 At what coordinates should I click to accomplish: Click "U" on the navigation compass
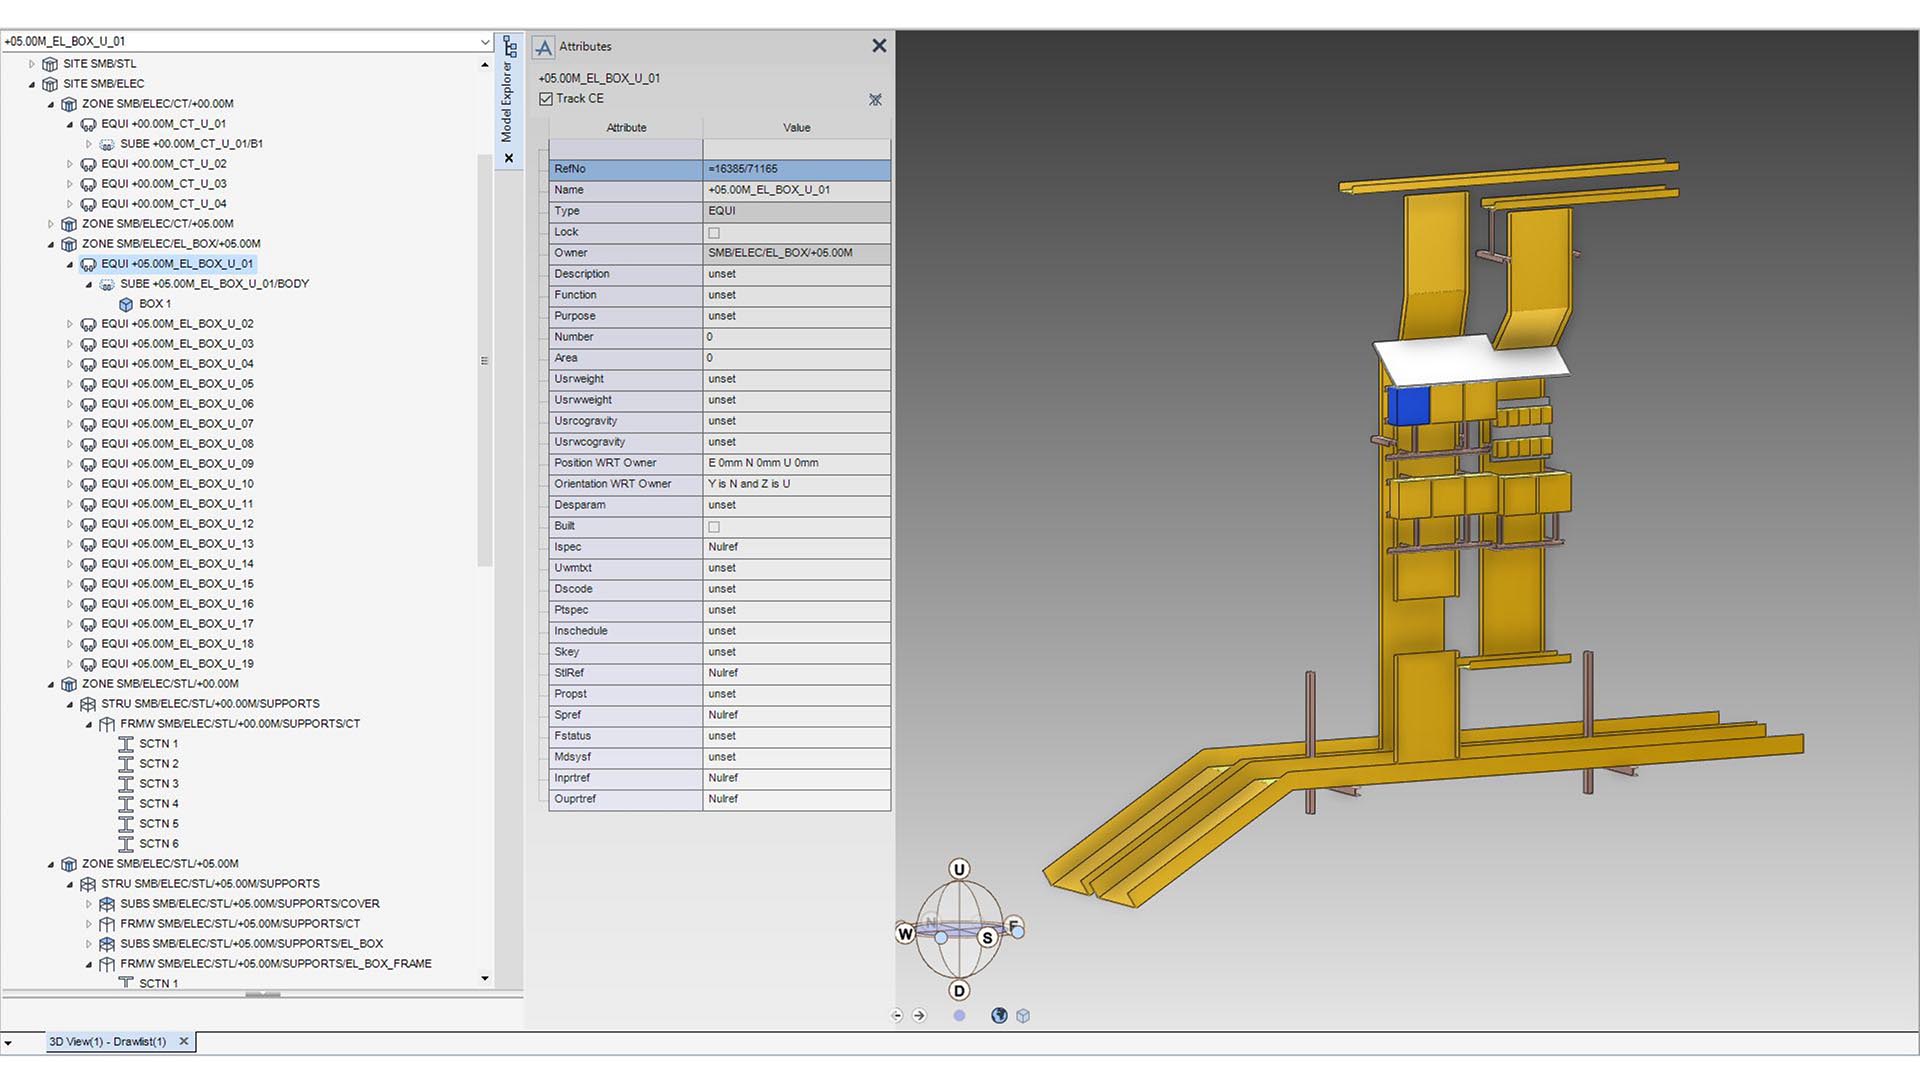point(960,869)
